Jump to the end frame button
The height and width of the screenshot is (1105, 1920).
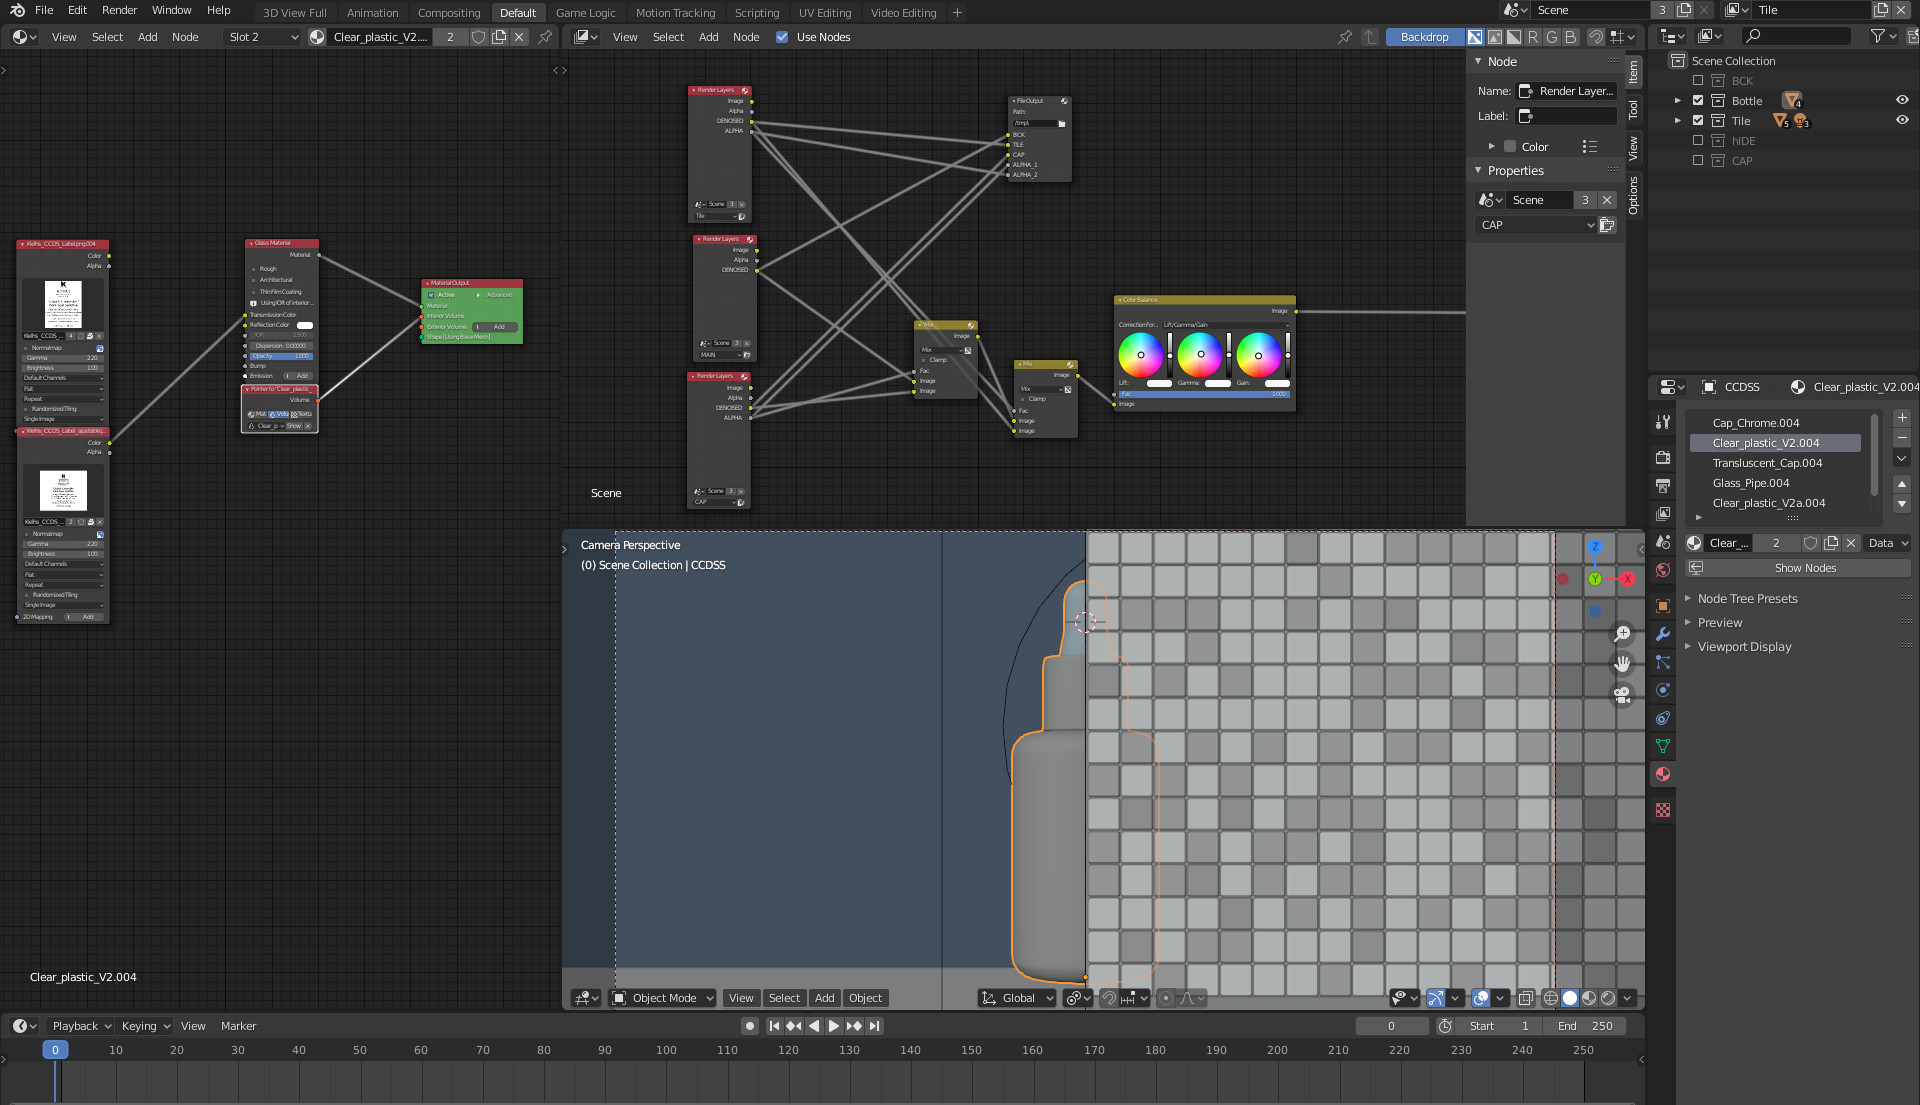(875, 1026)
